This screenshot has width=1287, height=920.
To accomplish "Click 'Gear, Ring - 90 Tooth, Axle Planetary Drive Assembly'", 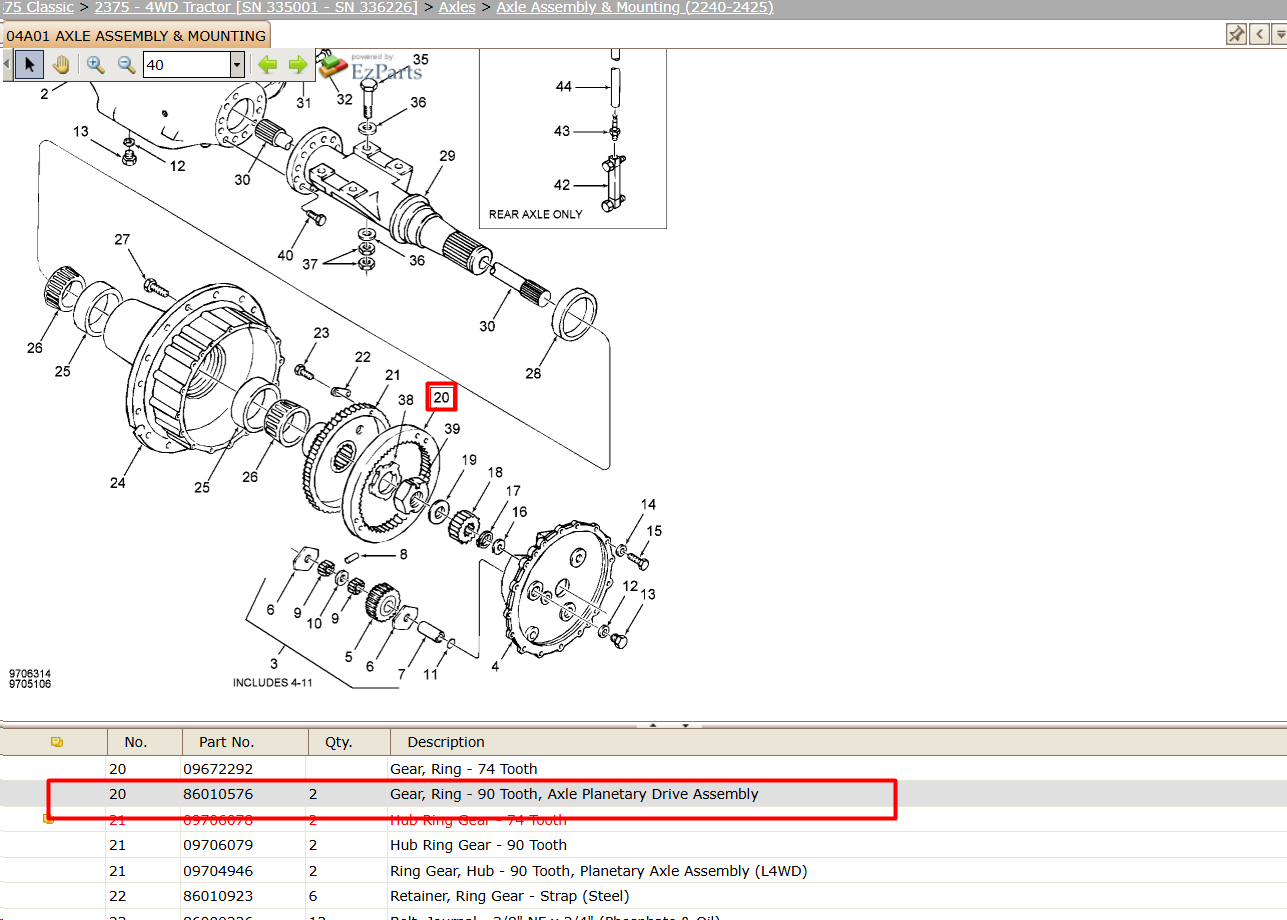I will pos(574,794).
